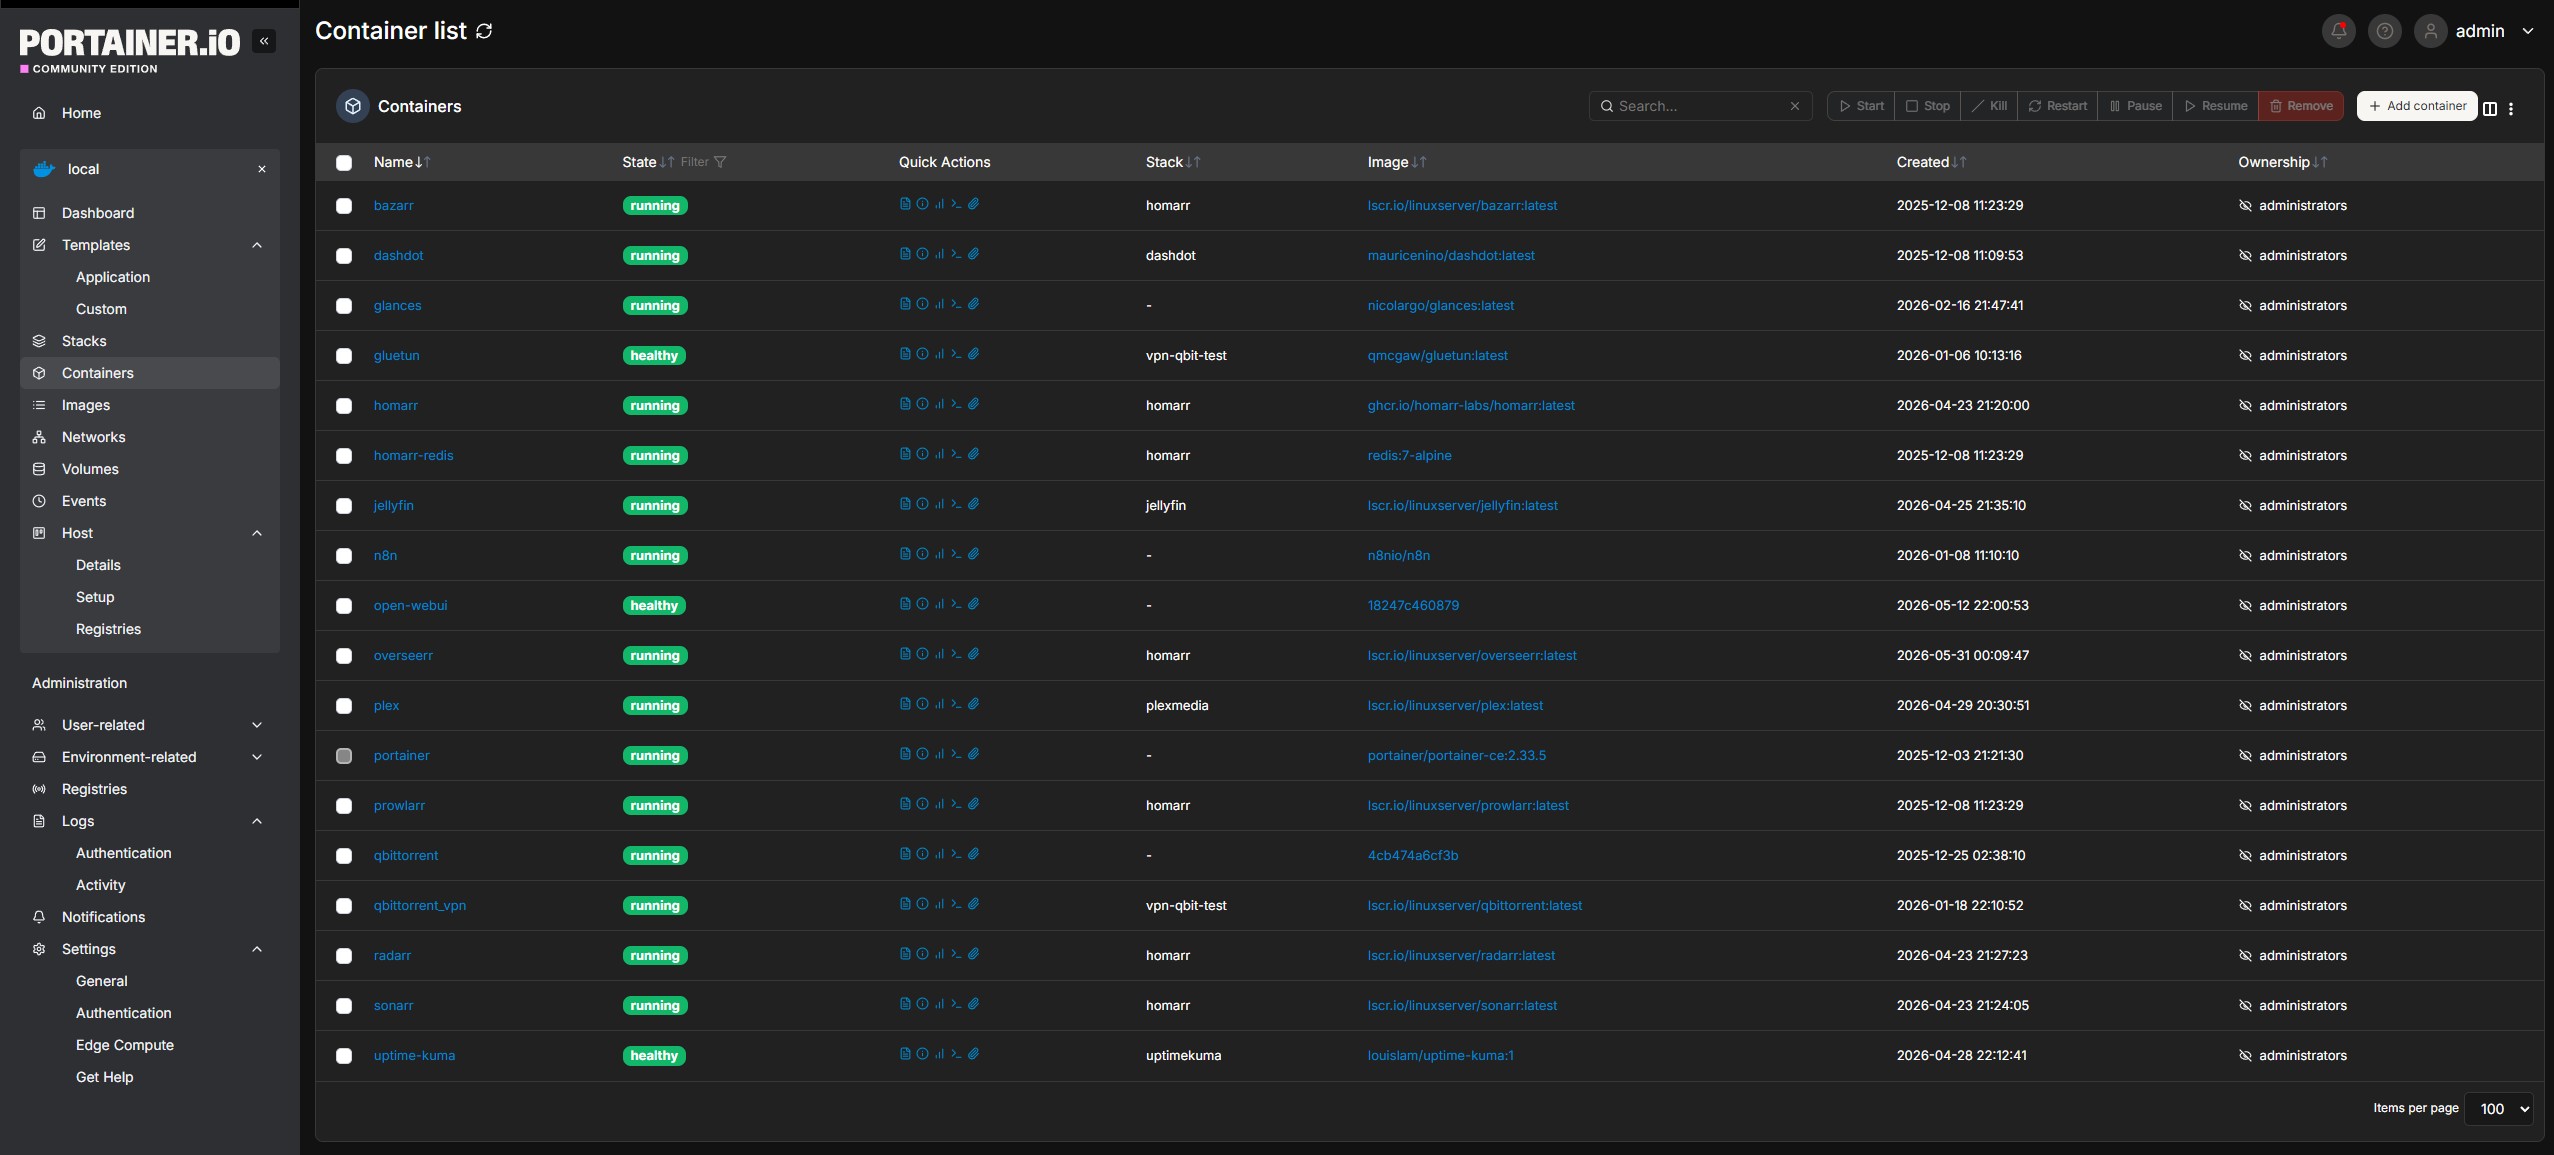Refresh the container list
2554x1155 pixels.
click(x=485, y=31)
